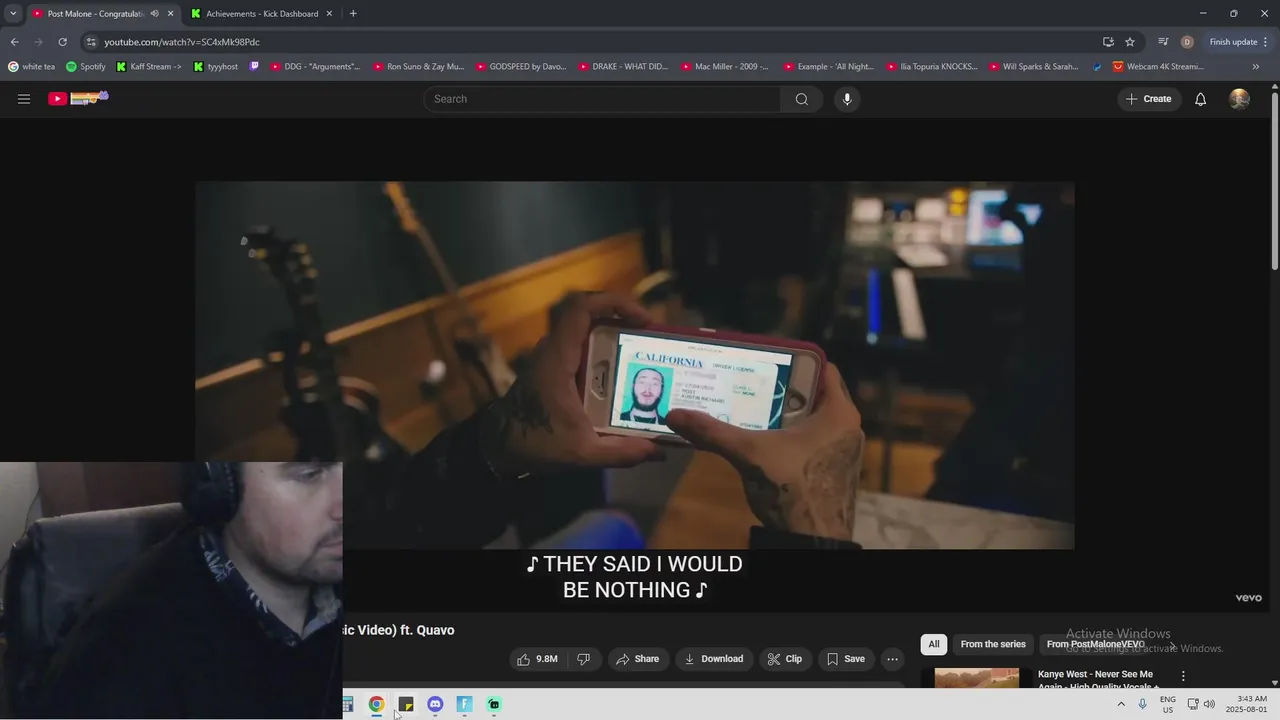Select the From the series chip
This screenshot has height=720, width=1280.
(x=993, y=644)
